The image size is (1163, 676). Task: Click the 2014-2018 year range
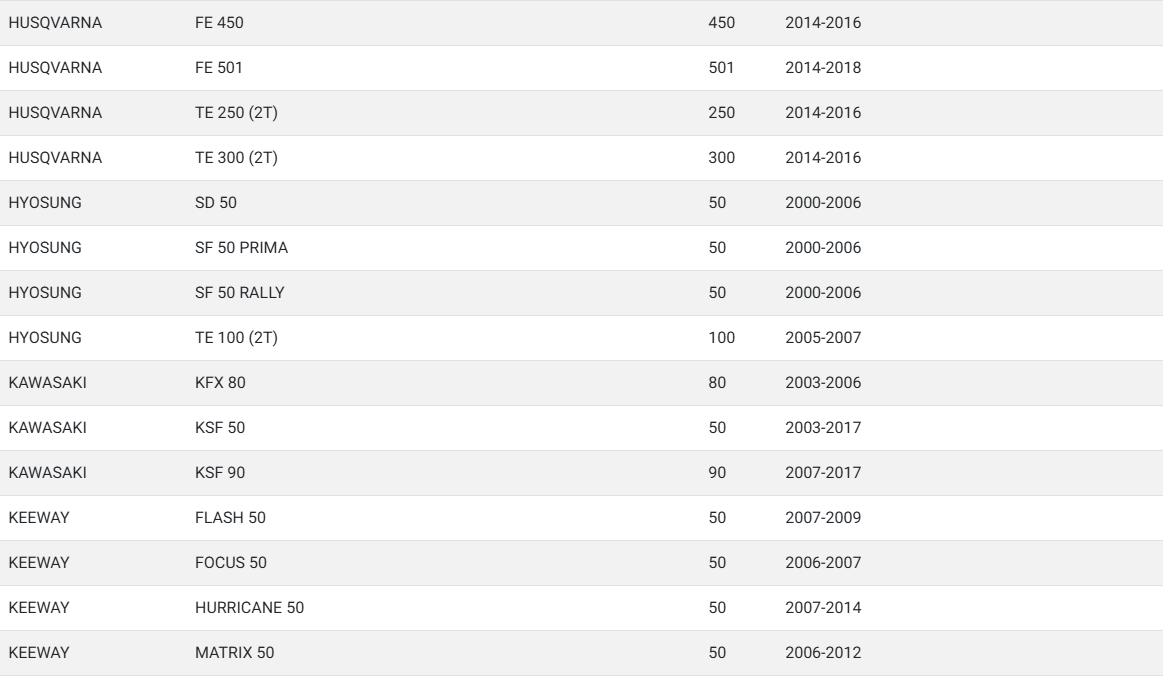pos(823,68)
